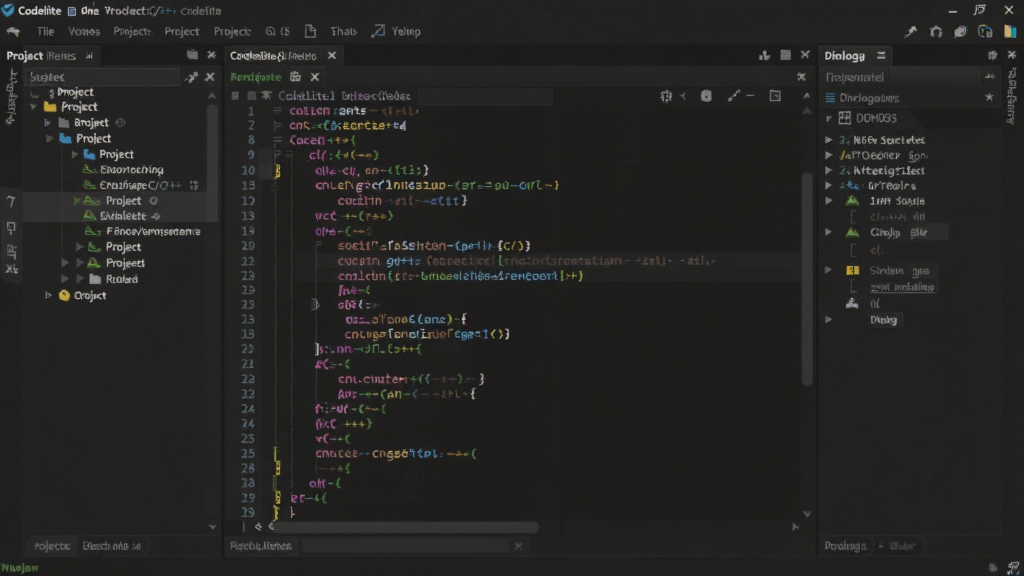The height and width of the screenshot is (576, 1024).
Task: Toggle the circle badge beside highlighted Project row
Action: (x=153, y=200)
